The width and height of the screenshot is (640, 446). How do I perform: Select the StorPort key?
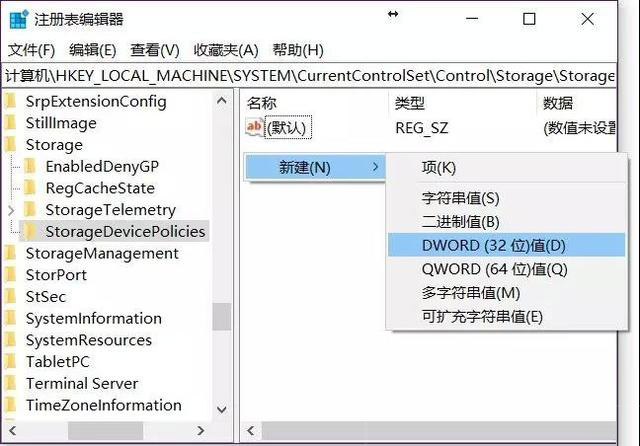56,275
